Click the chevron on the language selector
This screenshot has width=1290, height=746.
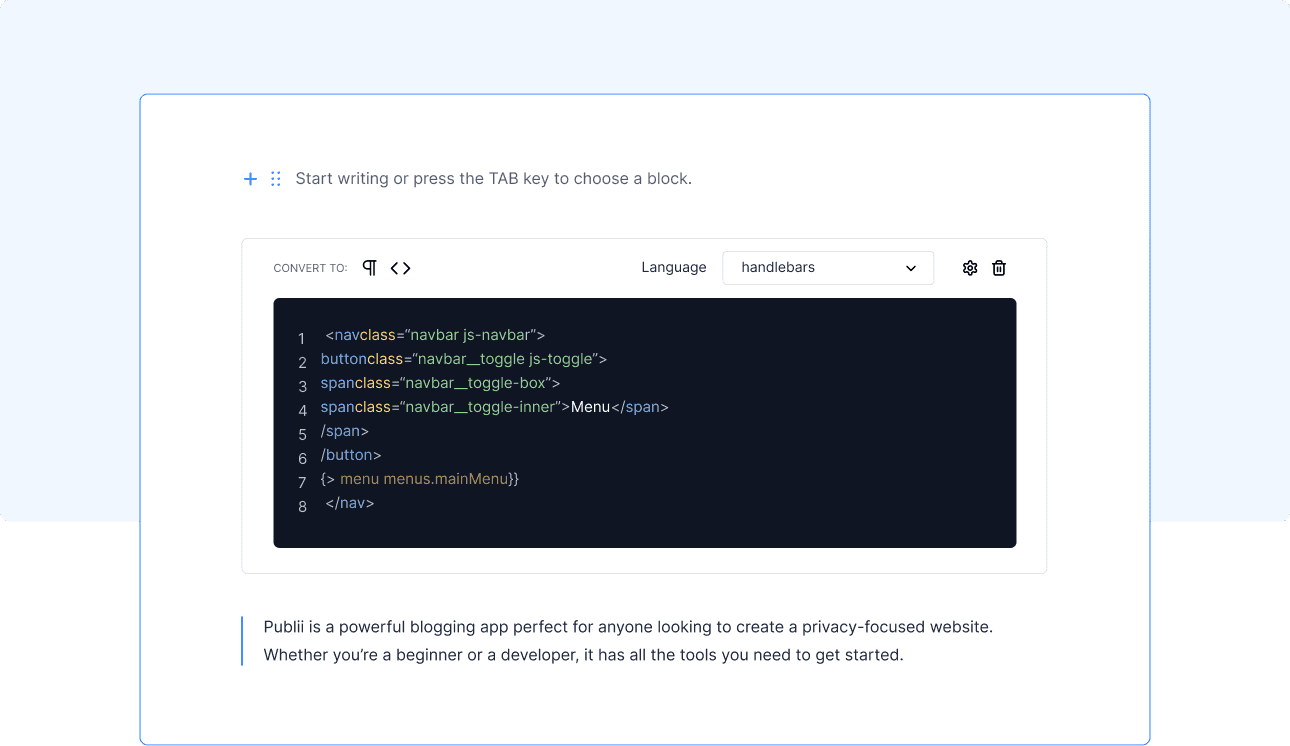[x=910, y=268]
